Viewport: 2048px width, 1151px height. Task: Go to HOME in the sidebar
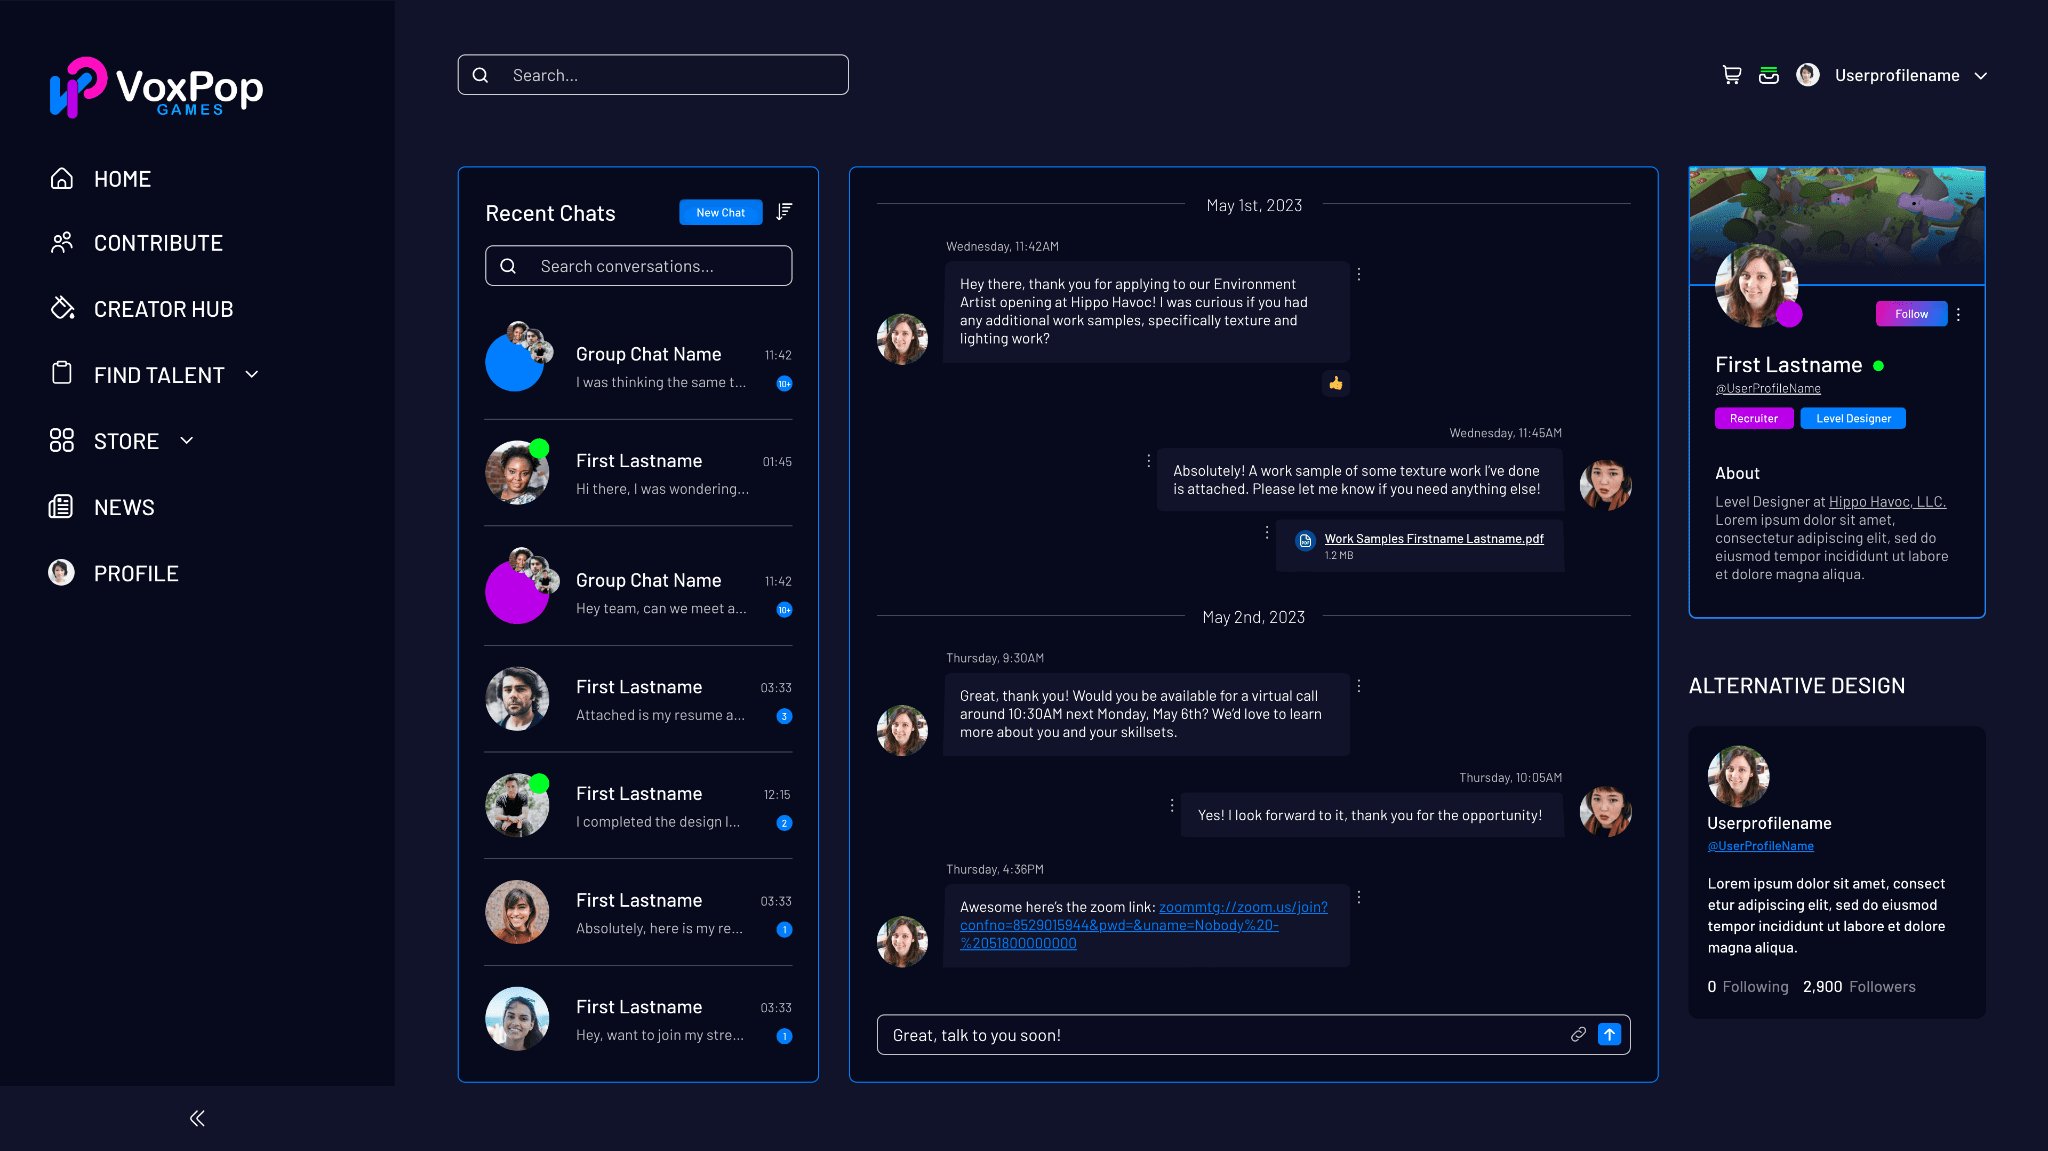point(122,179)
